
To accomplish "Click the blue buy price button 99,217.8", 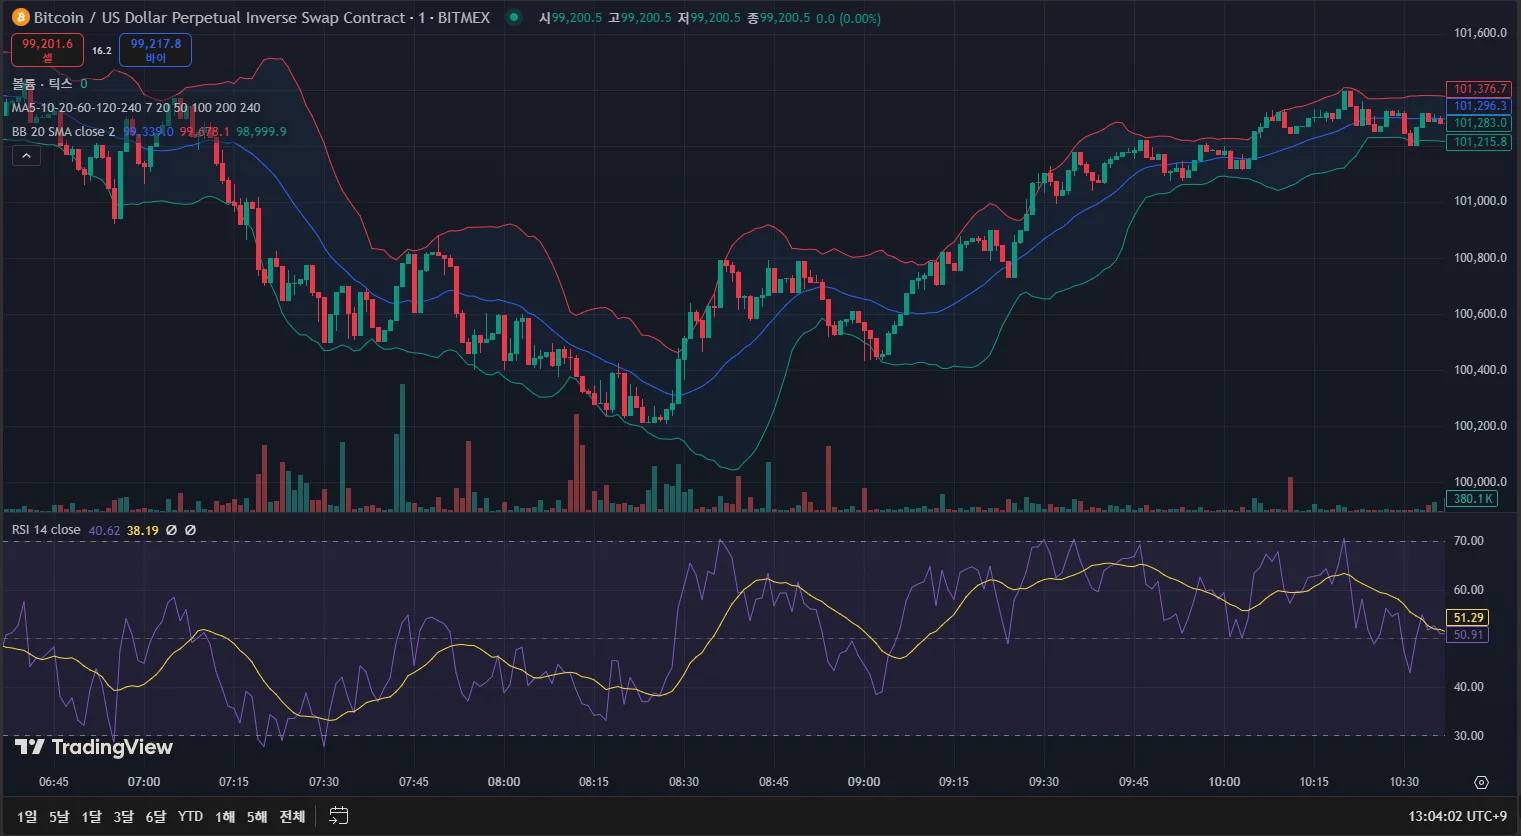I will click(155, 50).
